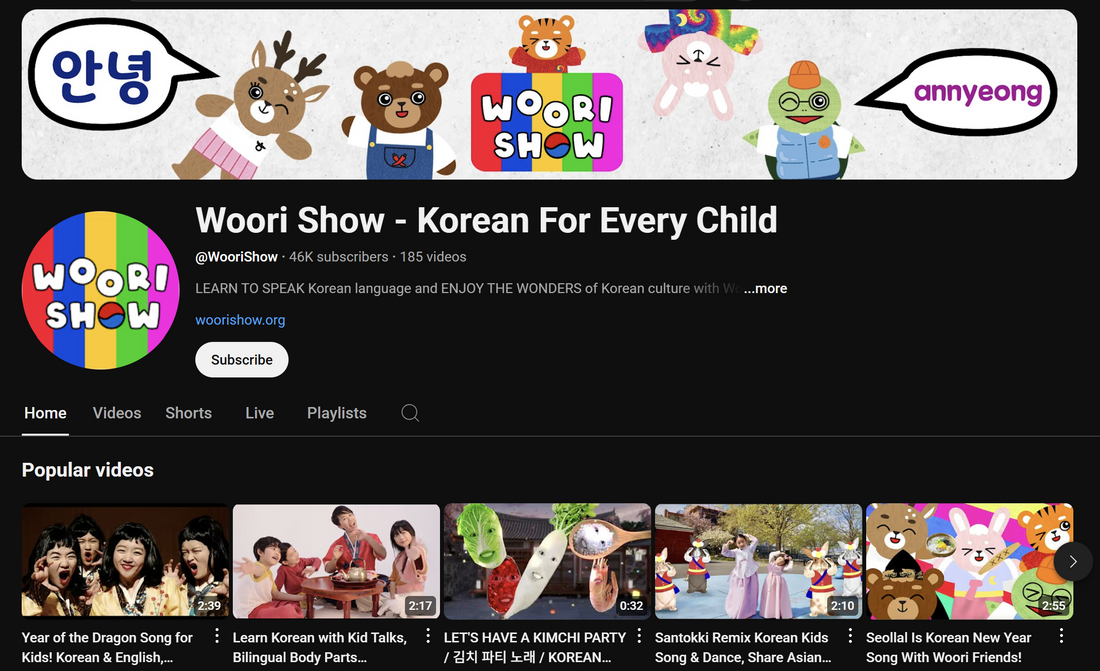Select the Shorts tab
This screenshot has height=671, width=1100.
tap(188, 413)
